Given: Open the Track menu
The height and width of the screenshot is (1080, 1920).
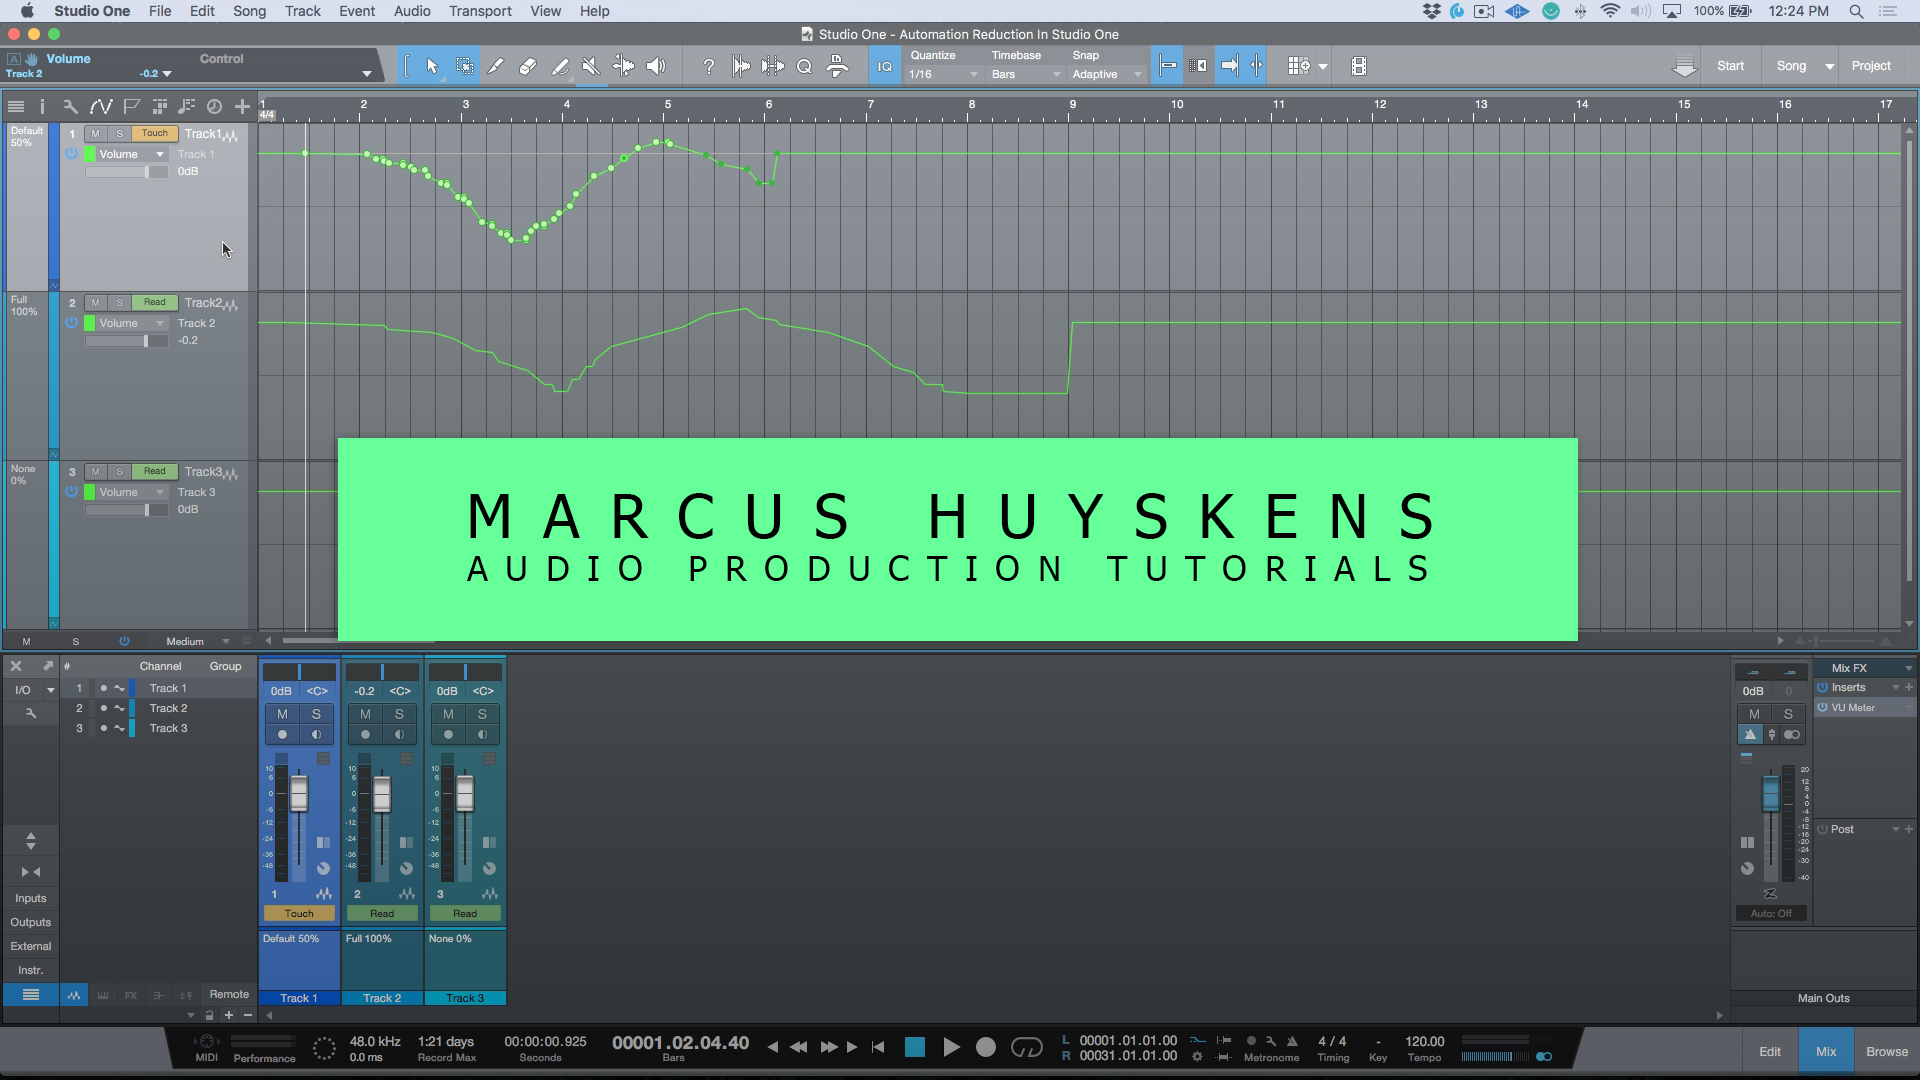Looking at the screenshot, I should coord(302,11).
